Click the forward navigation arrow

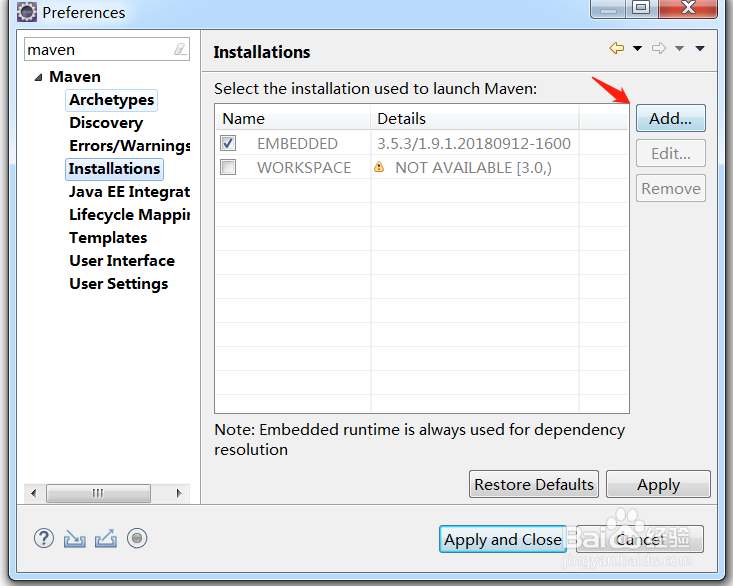[x=659, y=48]
